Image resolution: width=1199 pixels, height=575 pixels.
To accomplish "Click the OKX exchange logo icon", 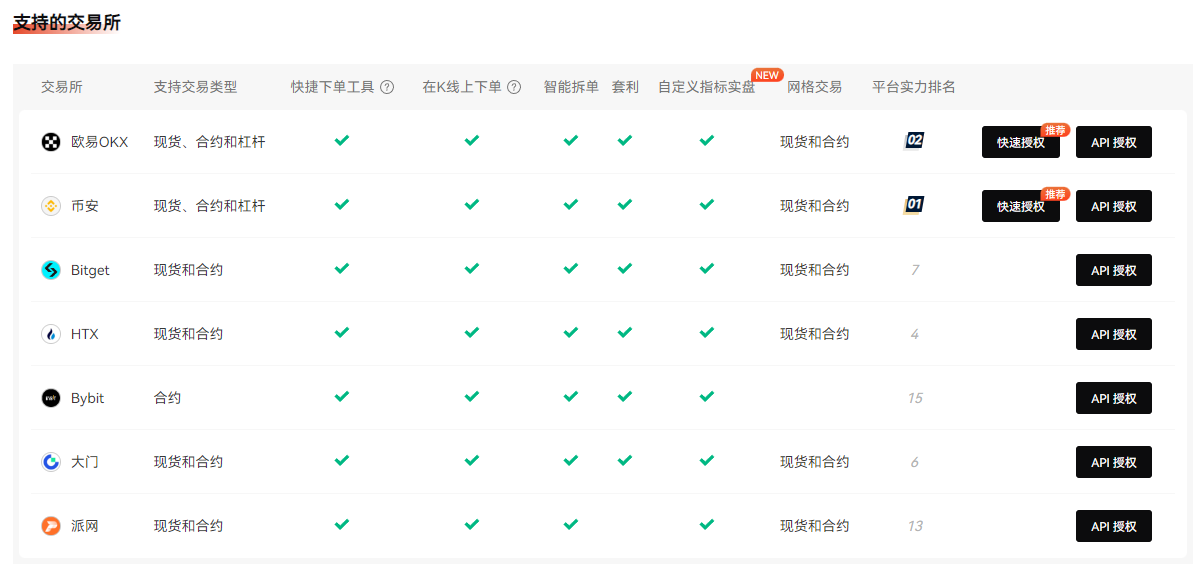I will click(50, 141).
